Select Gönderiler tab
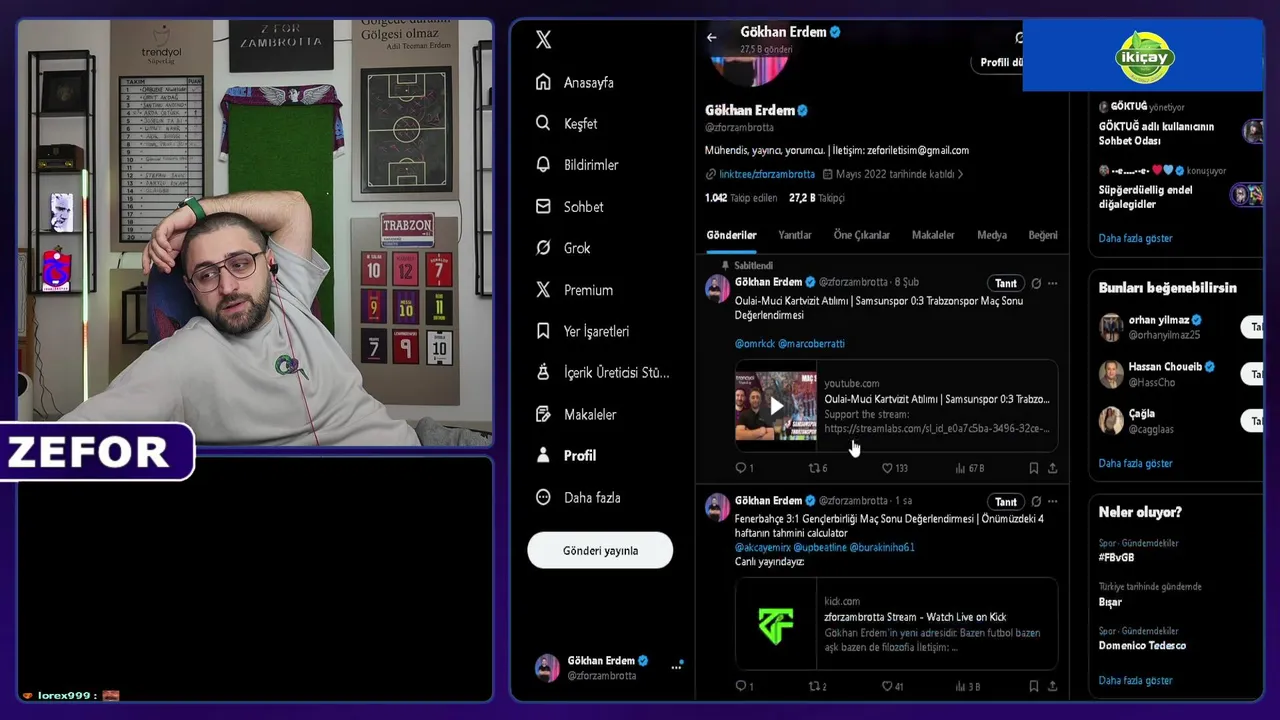This screenshot has width=1280, height=720. (732, 235)
